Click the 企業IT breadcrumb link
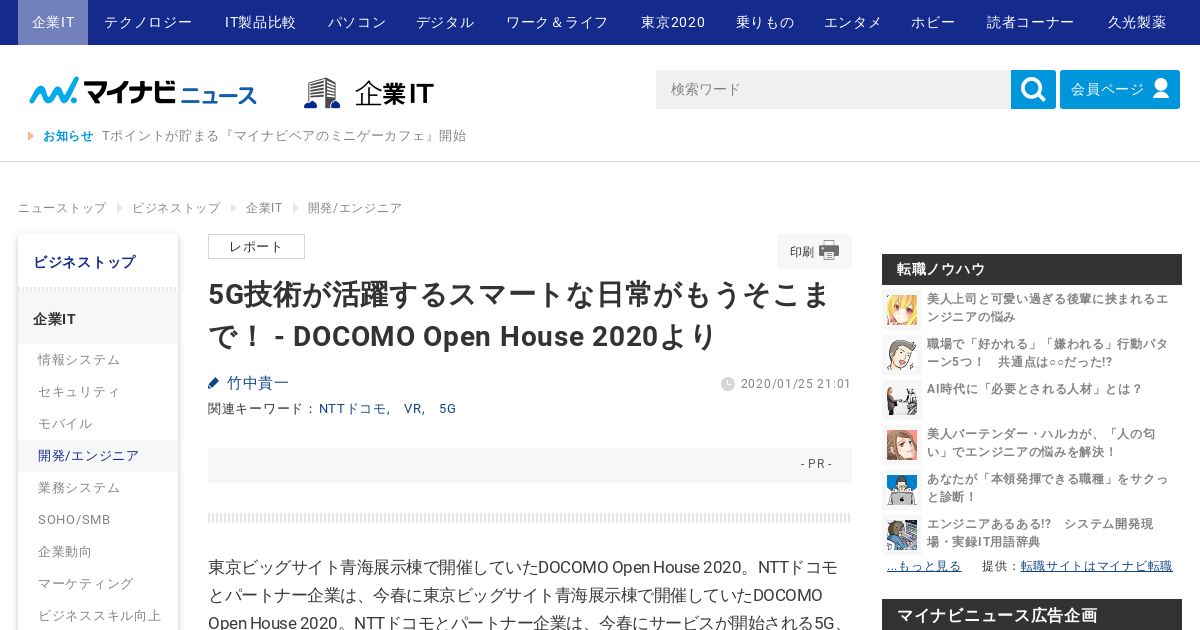 [x=264, y=208]
